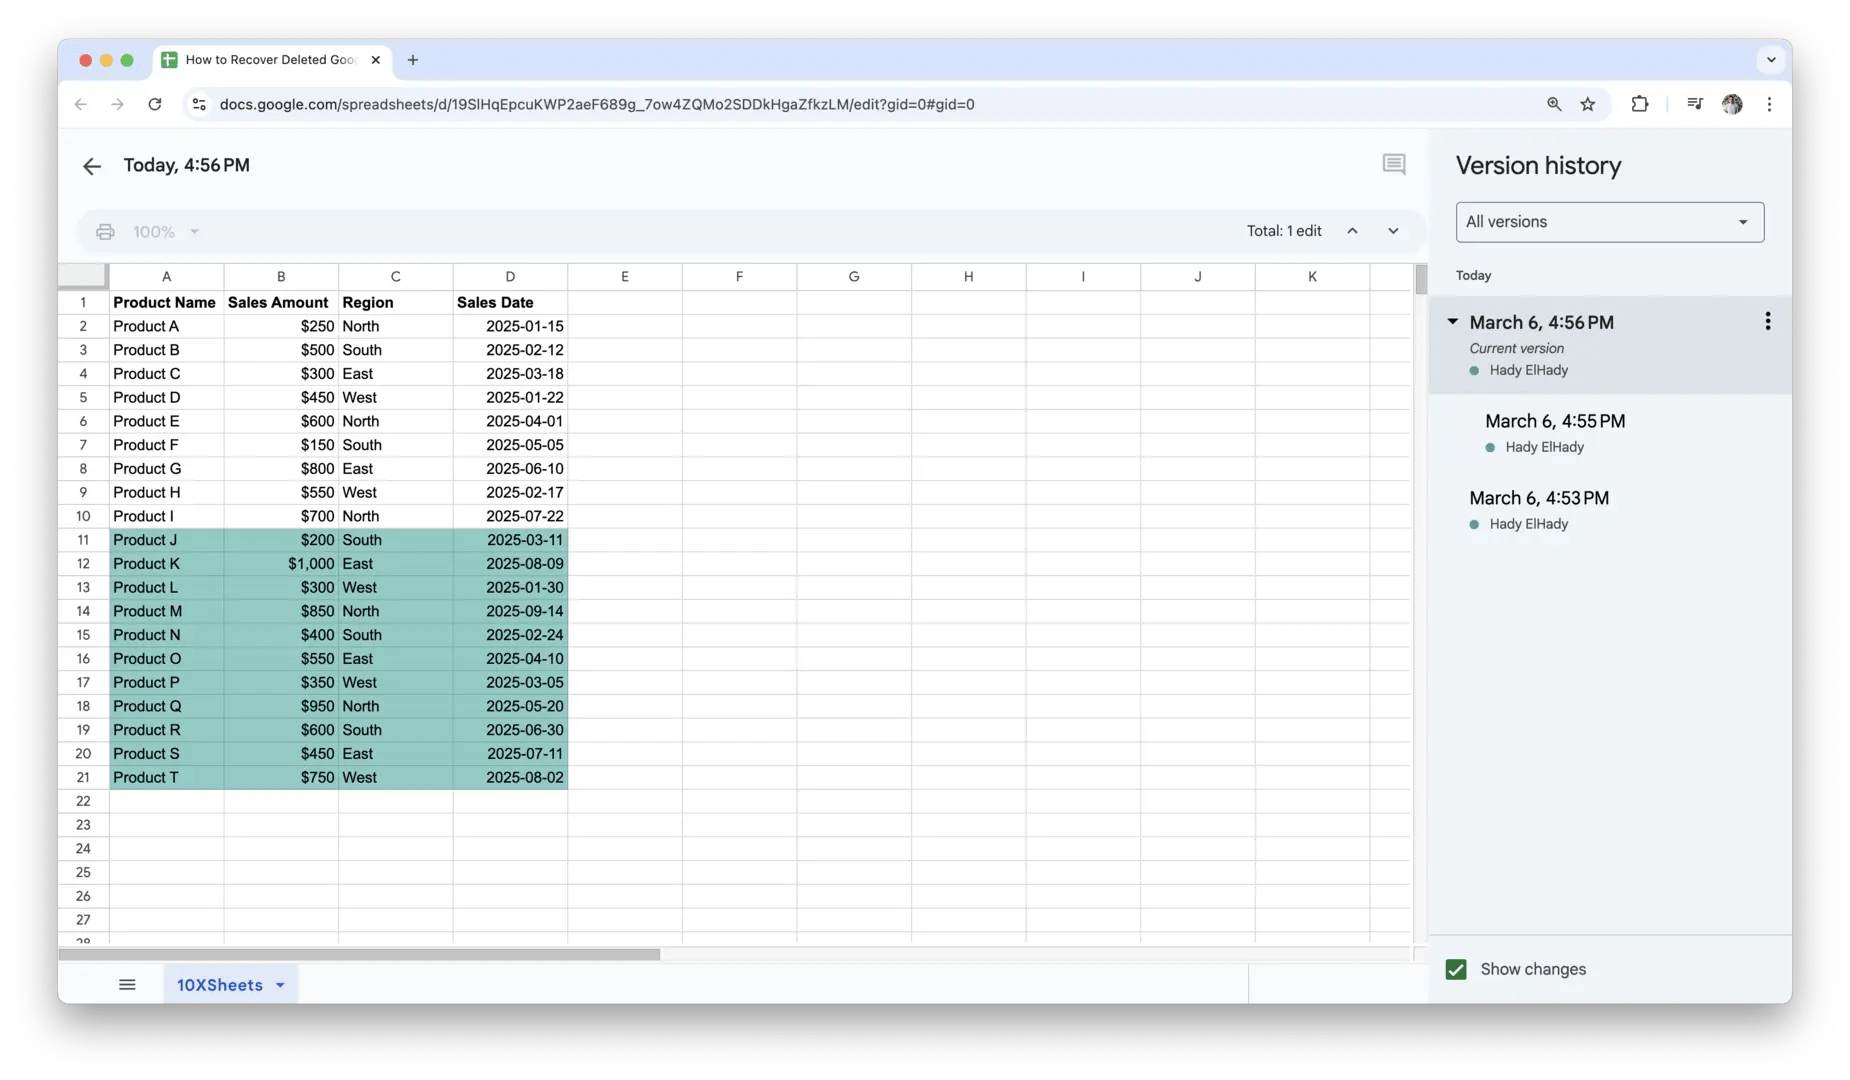Select the 10XSheets sheet tab
This screenshot has height=1080, width=1850.
pyautogui.click(x=218, y=984)
